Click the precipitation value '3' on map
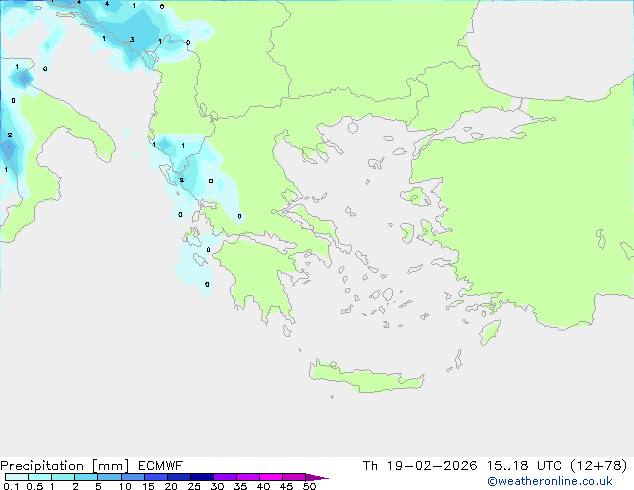The height and width of the screenshot is (490, 634). (132, 40)
